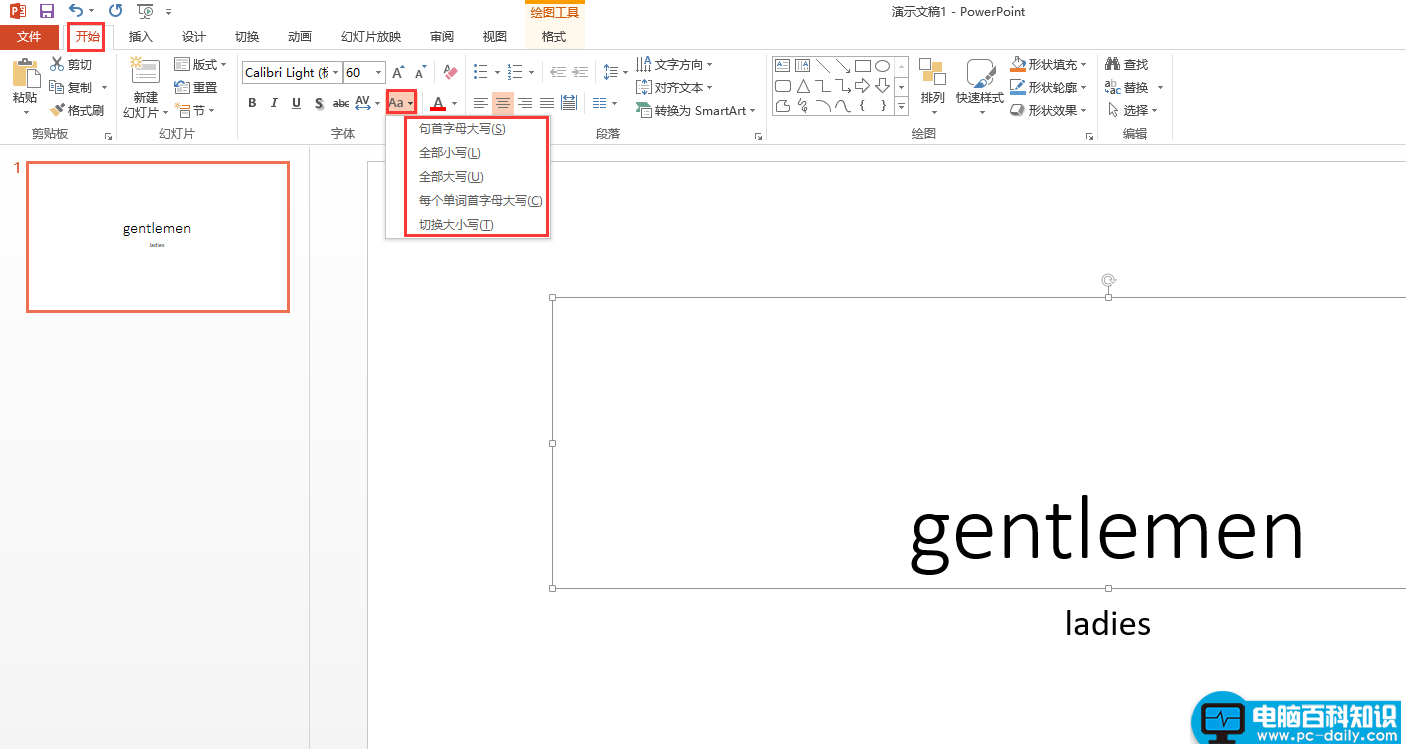1406x749 pixels.
Task: Expand the font color dropdown arrow
Action: pos(454,103)
